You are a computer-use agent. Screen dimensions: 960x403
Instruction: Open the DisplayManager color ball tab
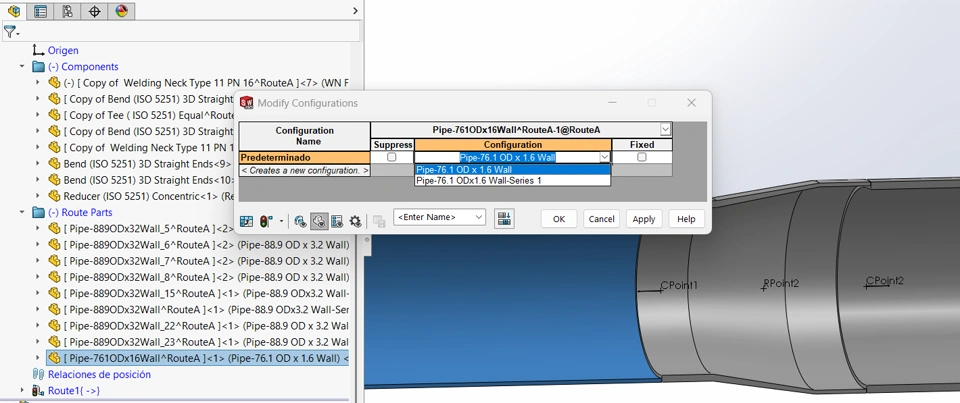pyautogui.click(x=121, y=11)
